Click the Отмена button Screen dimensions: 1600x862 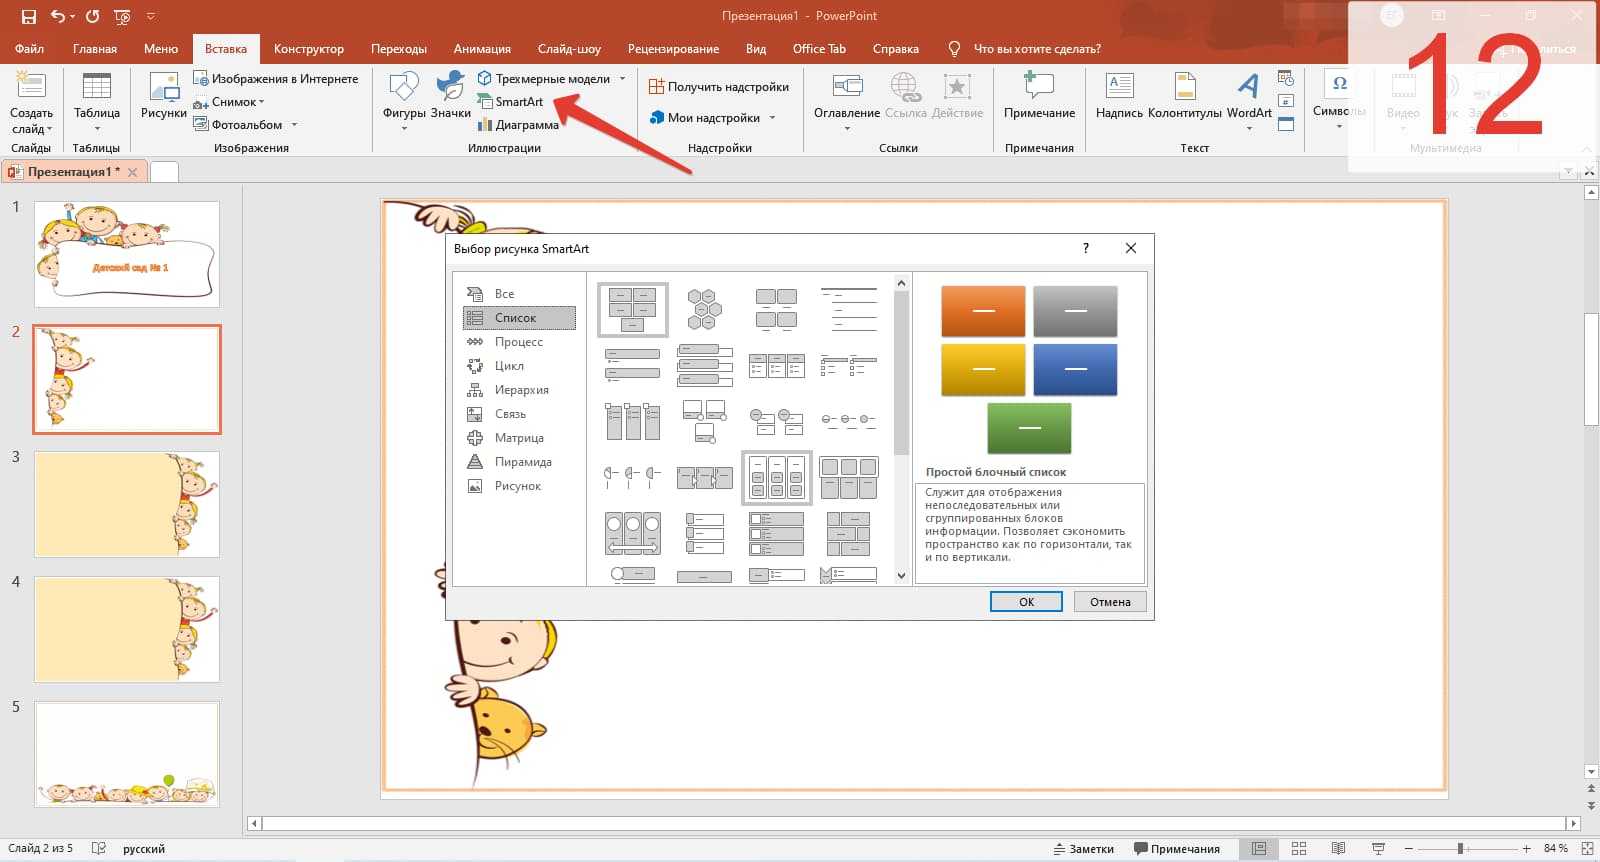pos(1110,602)
